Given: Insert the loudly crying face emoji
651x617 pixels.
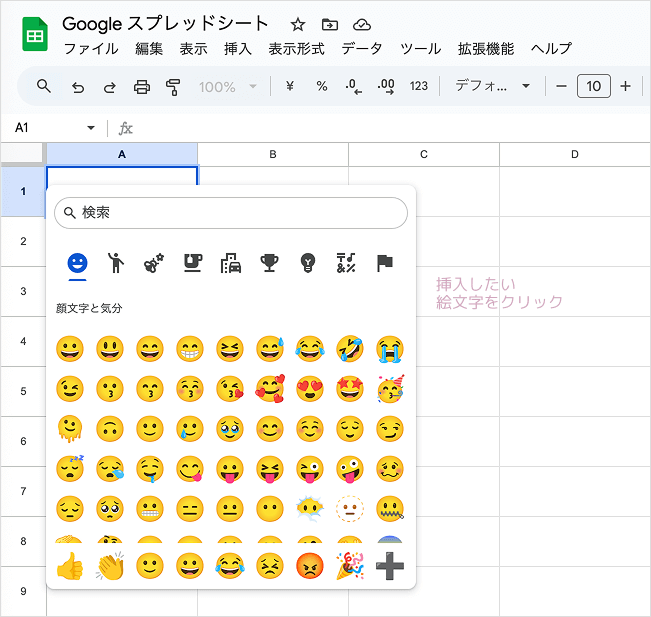Looking at the screenshot, I should click(390, 349).
